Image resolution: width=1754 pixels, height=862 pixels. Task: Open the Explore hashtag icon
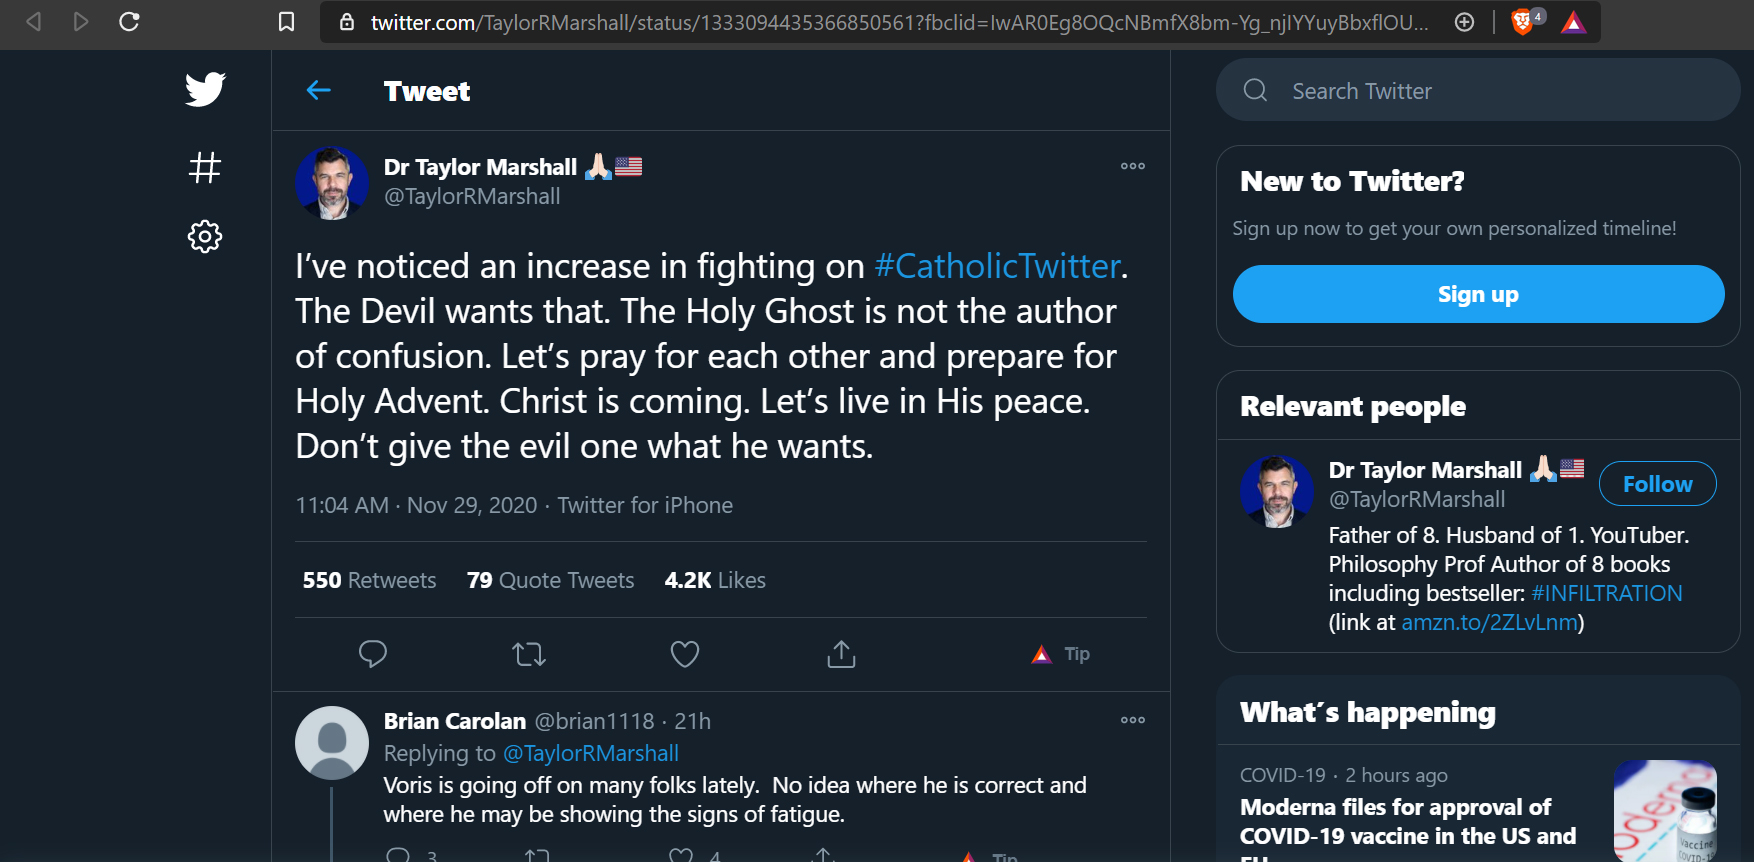click(x=205, y=167)
